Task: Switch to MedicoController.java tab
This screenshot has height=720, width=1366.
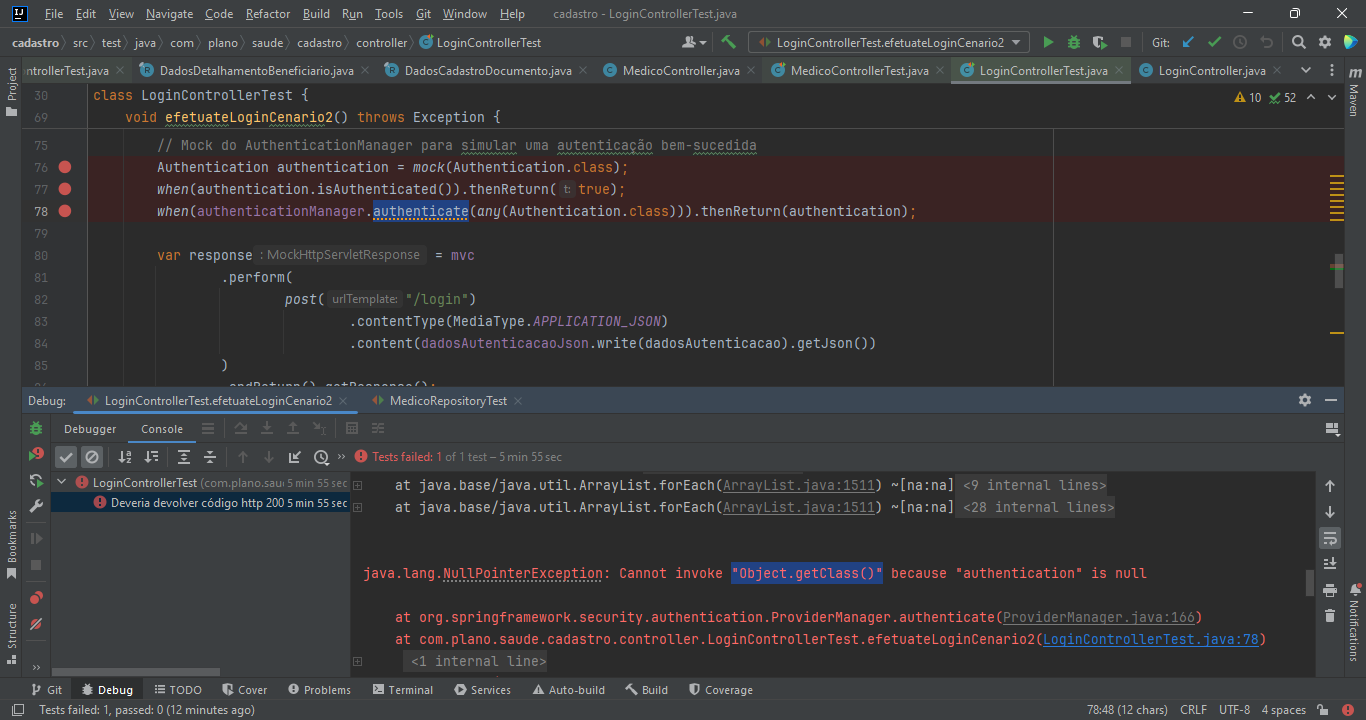Action: coord(680,70)
